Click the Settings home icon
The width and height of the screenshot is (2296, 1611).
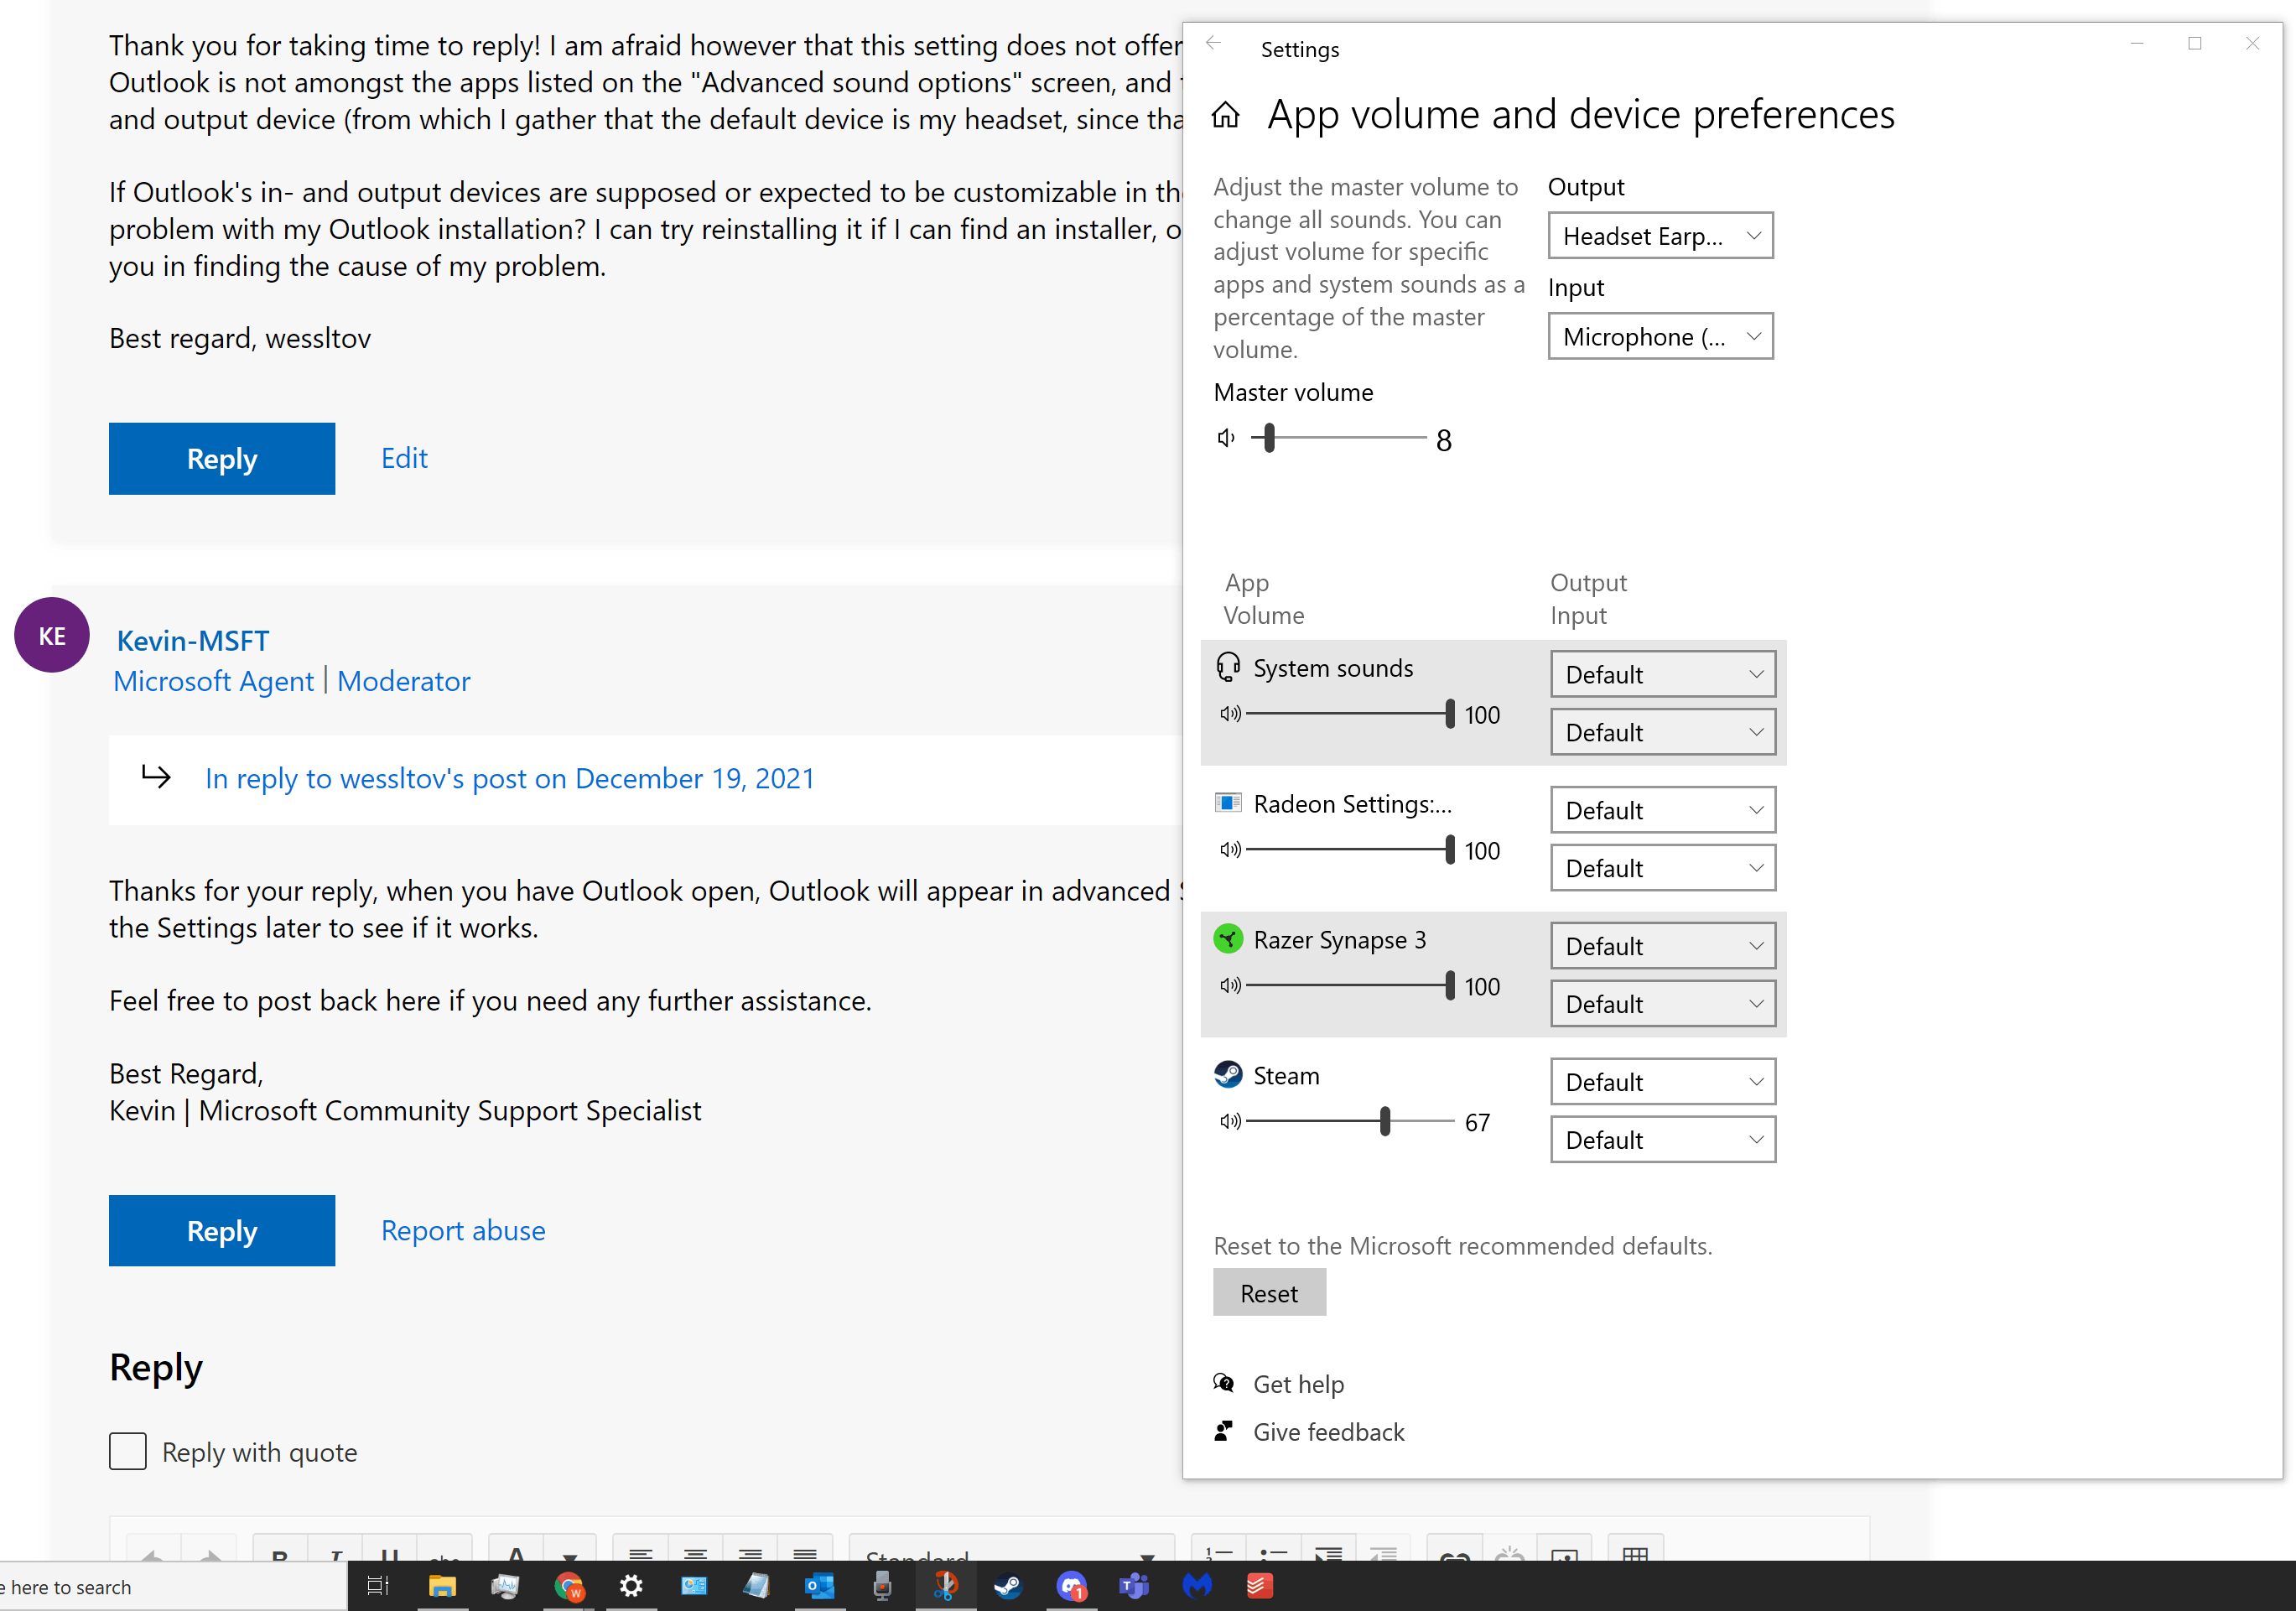point(1225,116)
